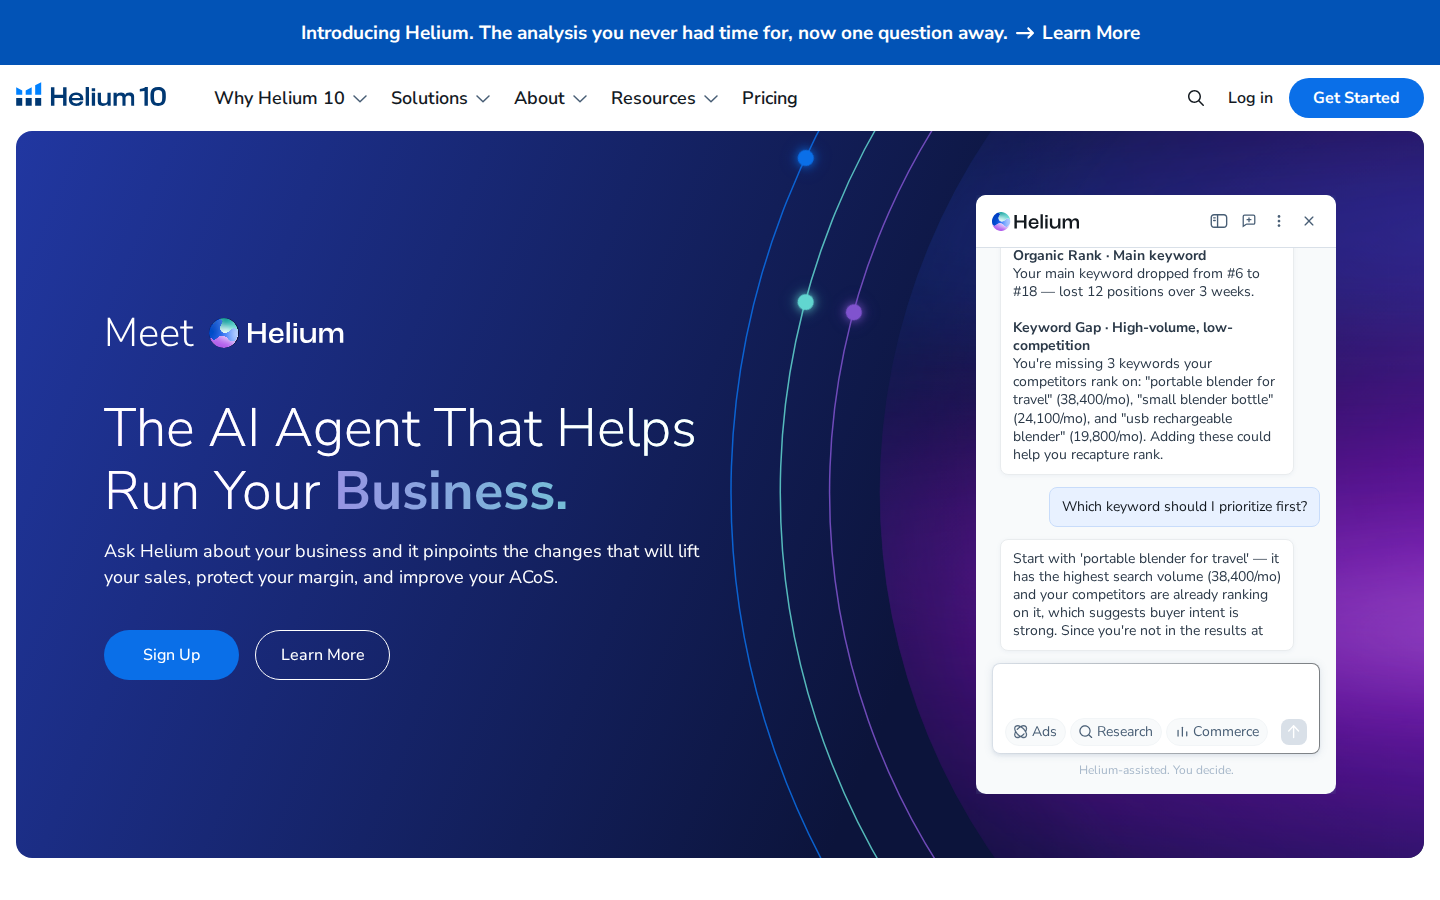
Task: Click 'Helium-assisted. You decide.' footer text
Action: pyautogui.click(x=1156, y=770)
